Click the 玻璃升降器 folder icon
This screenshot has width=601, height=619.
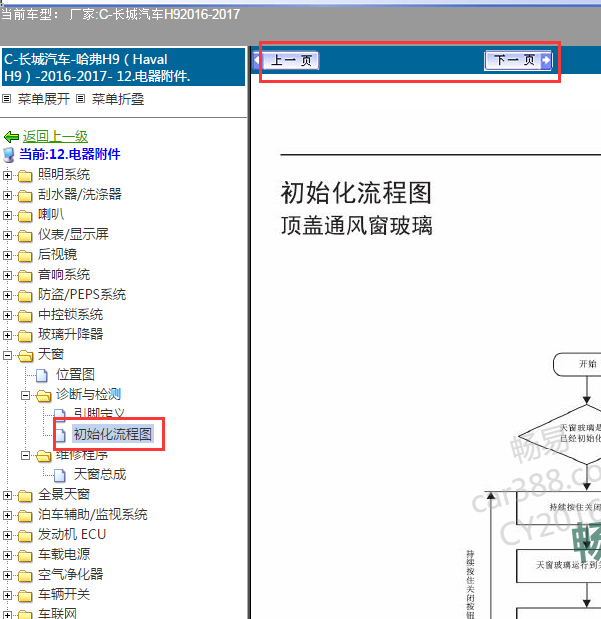pos(25,336)
